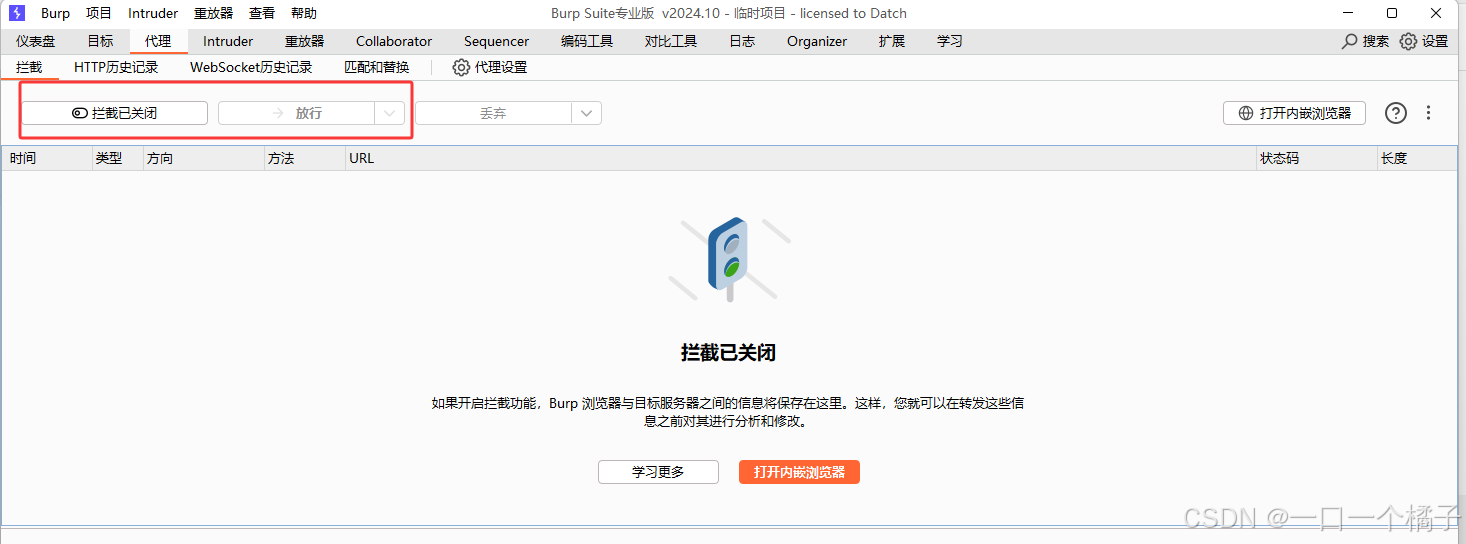Toggle the 拦截已关闭 intercept switch
The image size is (1466, 544).
(115, 113)
